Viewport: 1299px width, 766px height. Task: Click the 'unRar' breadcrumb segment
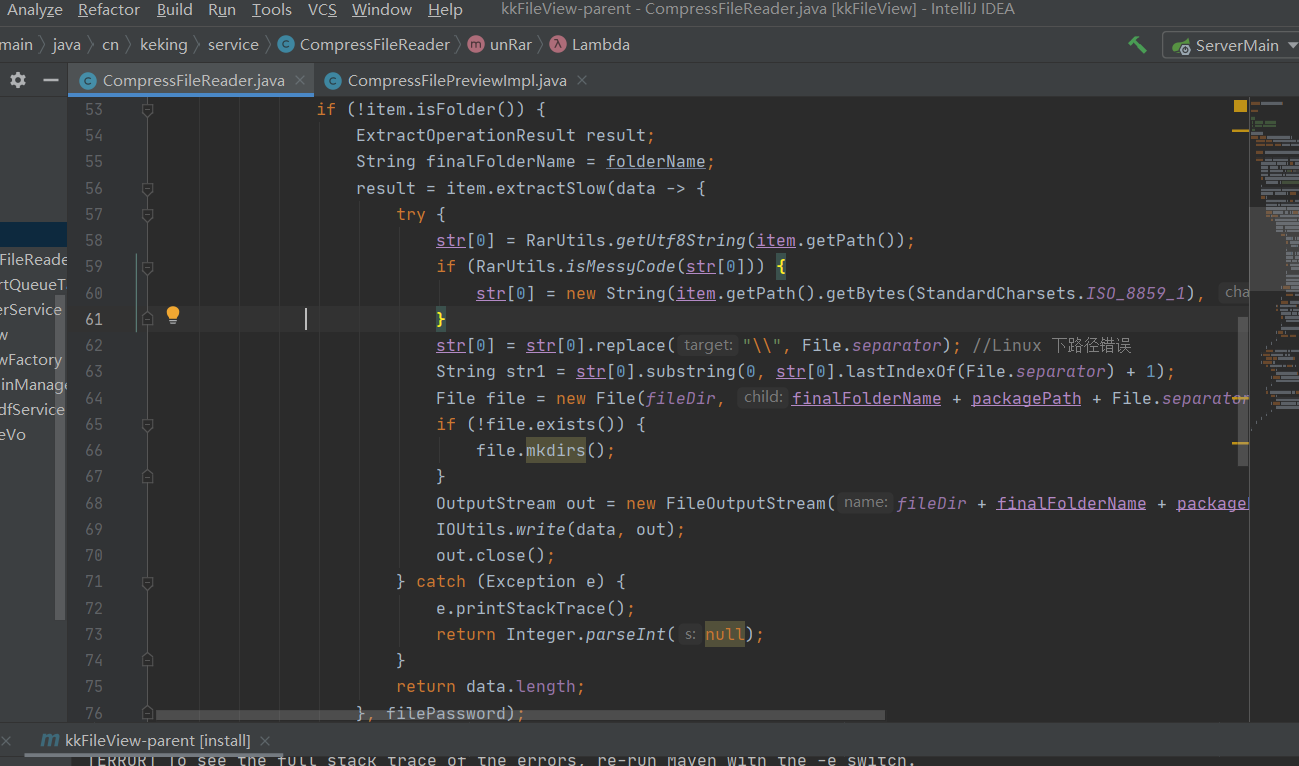point(511,44)
